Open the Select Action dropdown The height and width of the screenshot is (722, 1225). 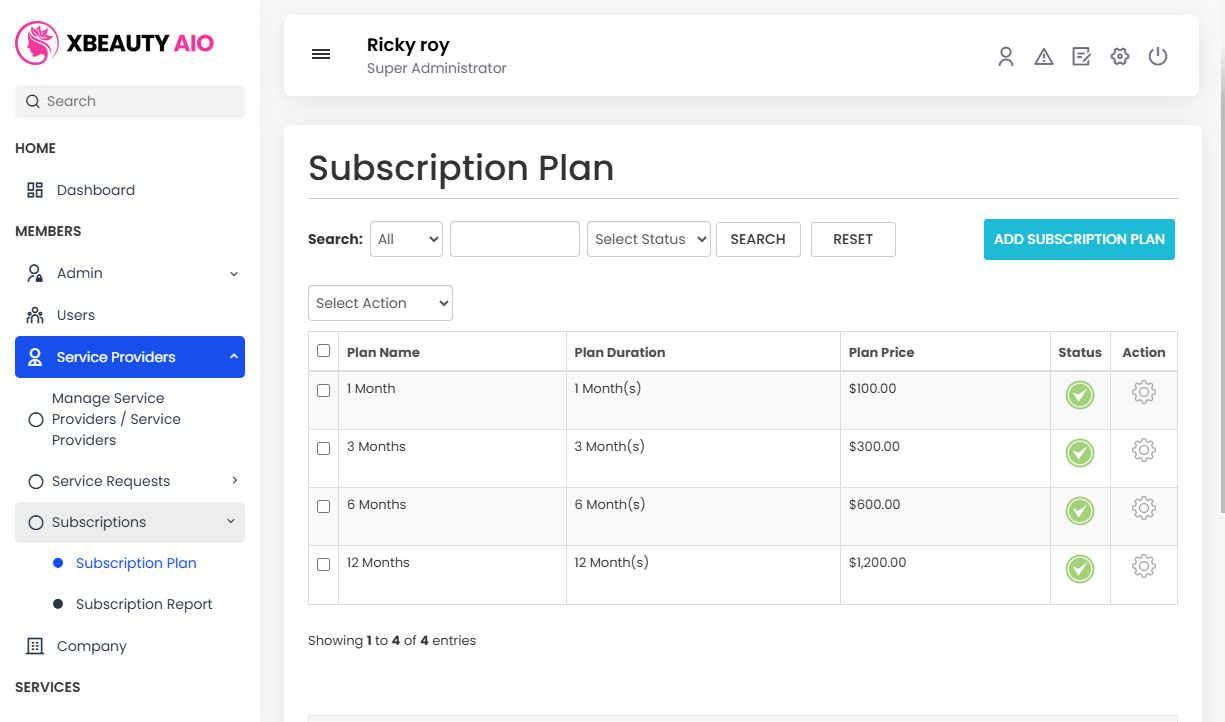[380, 302]
